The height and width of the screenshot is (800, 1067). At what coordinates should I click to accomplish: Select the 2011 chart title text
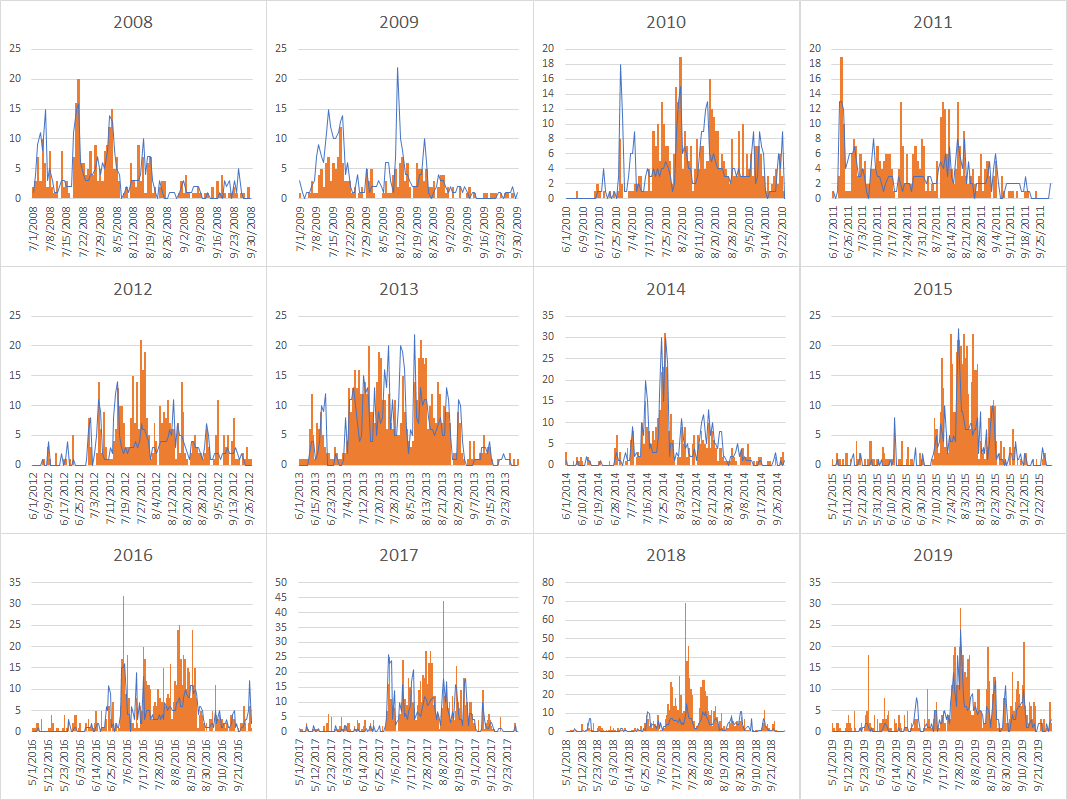pyautogui.click(x=932, y=22)
